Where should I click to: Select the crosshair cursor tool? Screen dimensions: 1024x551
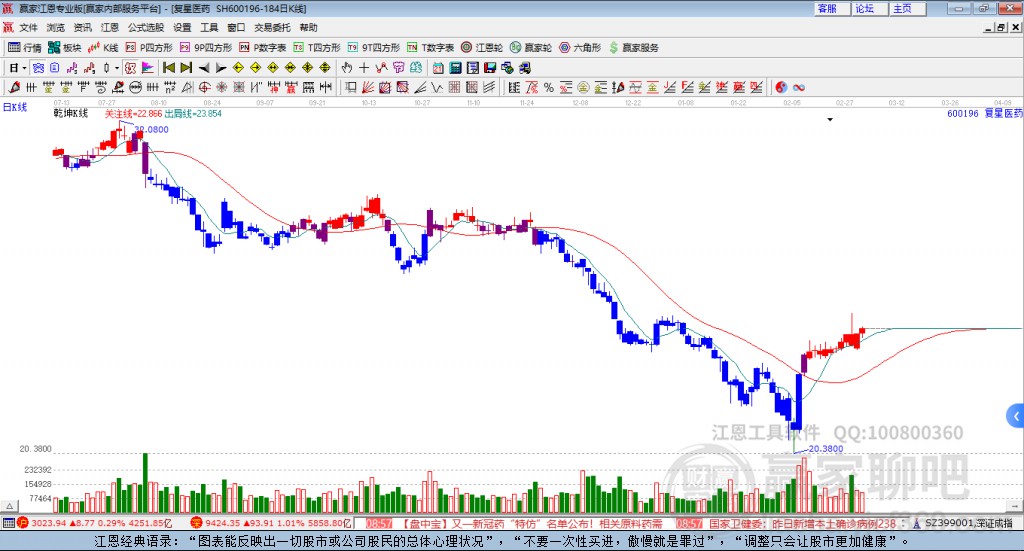tap(364, 68)
